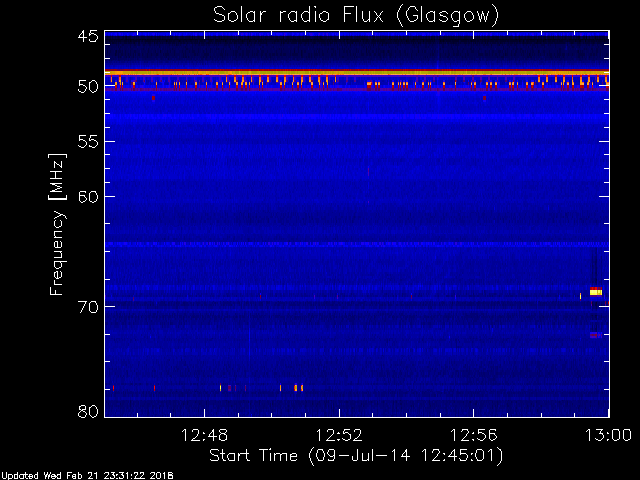This screenshot has width=640, height=480.
Task: Click the 13:00 time tick label
Action: [x=608, y=435]
